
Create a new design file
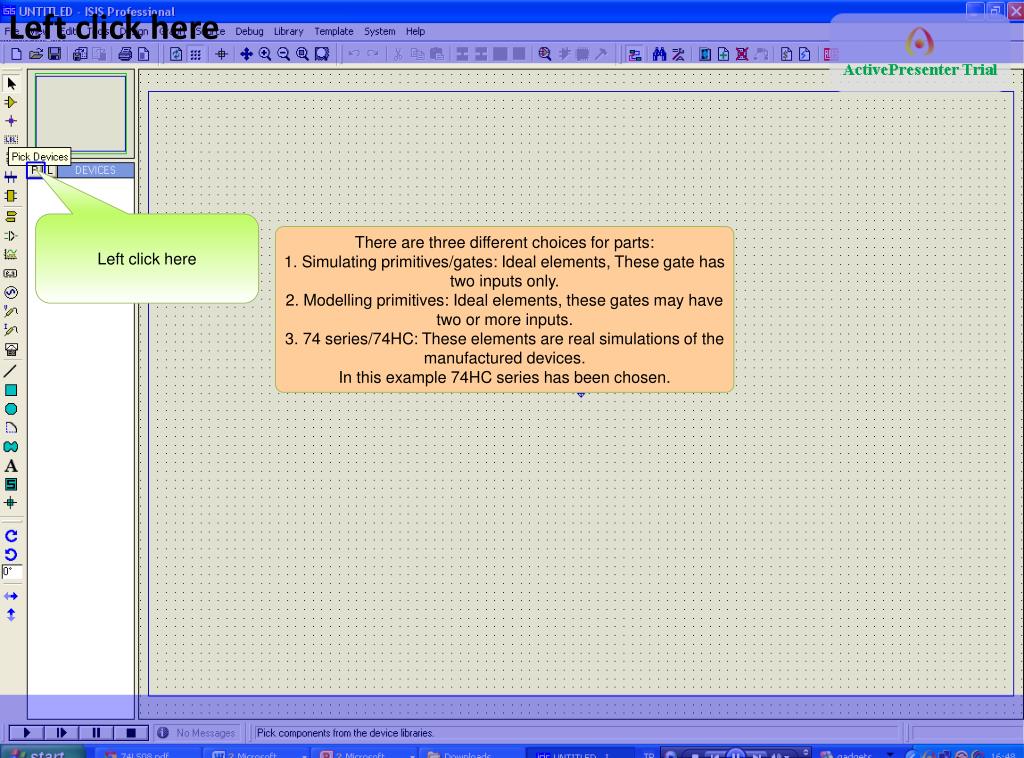pyautogui.click(x=17, y=54)
